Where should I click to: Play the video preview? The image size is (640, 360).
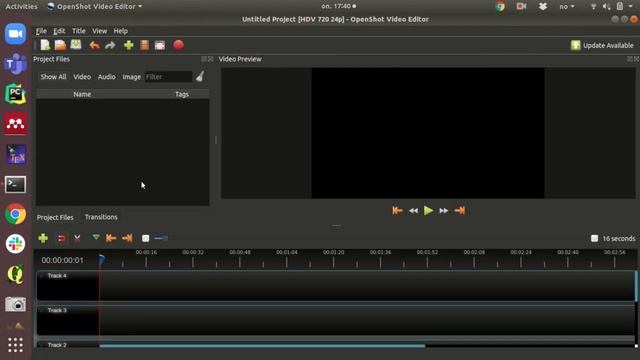pos(428,211)
